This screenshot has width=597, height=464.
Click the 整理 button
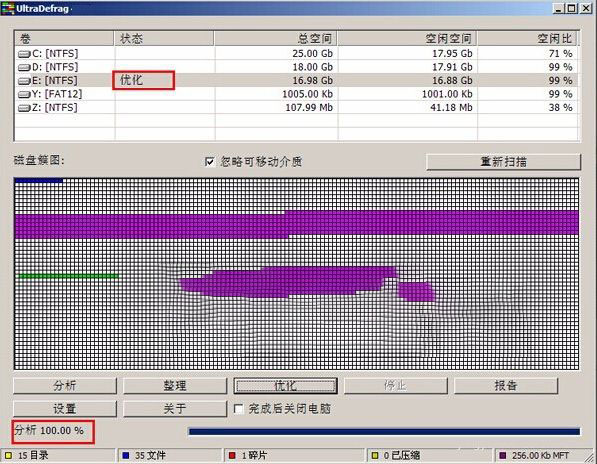coord(175,386)
